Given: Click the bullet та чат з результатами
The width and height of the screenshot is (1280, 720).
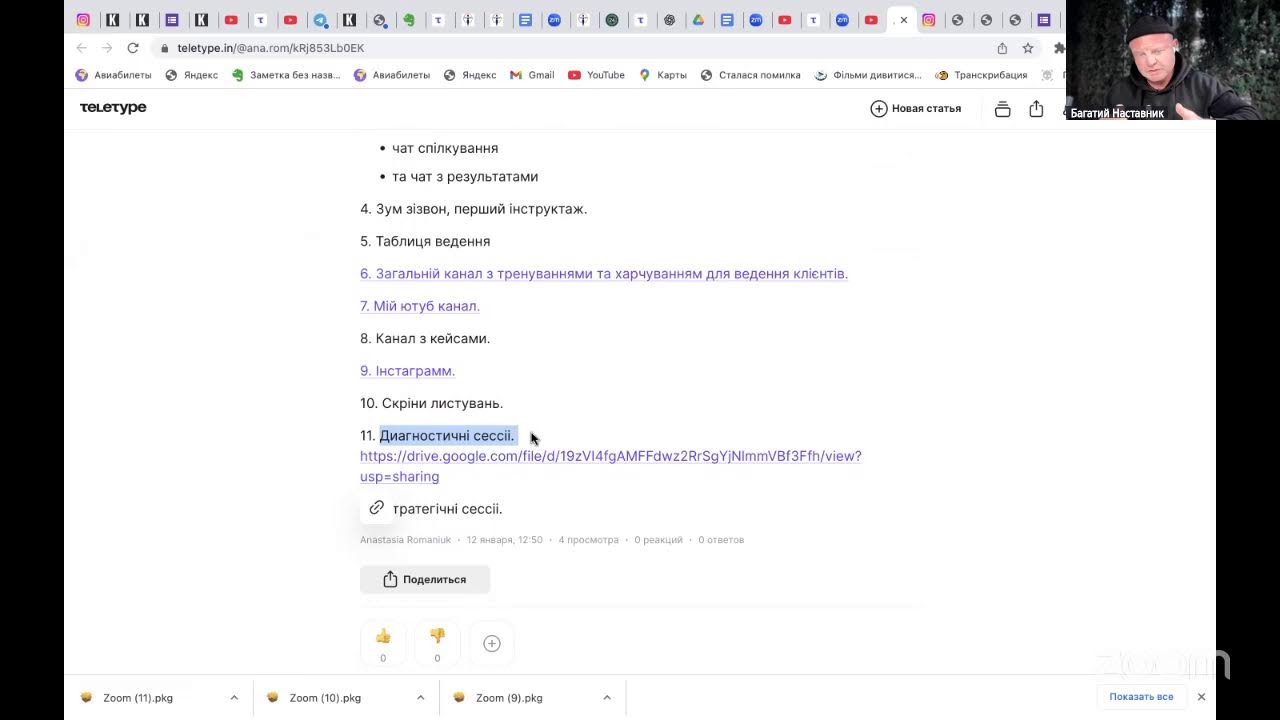Looking at the screenshot, I should [x=465, y=177].
